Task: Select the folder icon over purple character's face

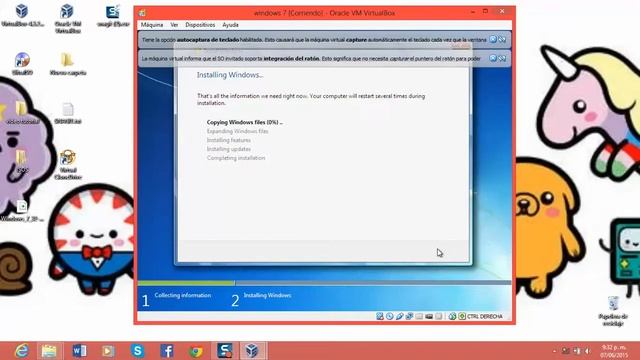Action: coord(21,158)
